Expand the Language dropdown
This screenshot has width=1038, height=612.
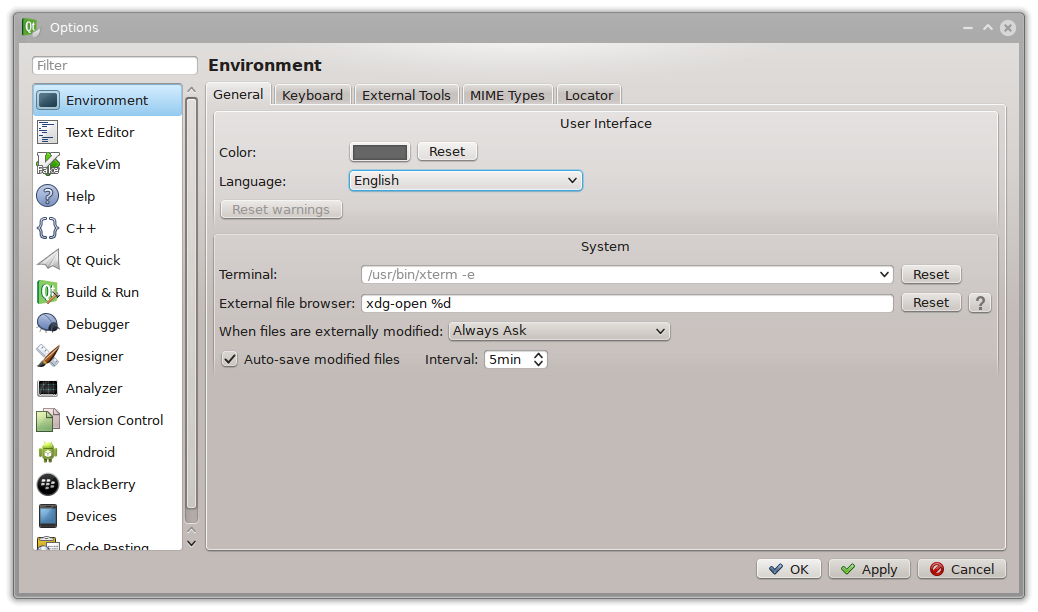coord(465,181)
